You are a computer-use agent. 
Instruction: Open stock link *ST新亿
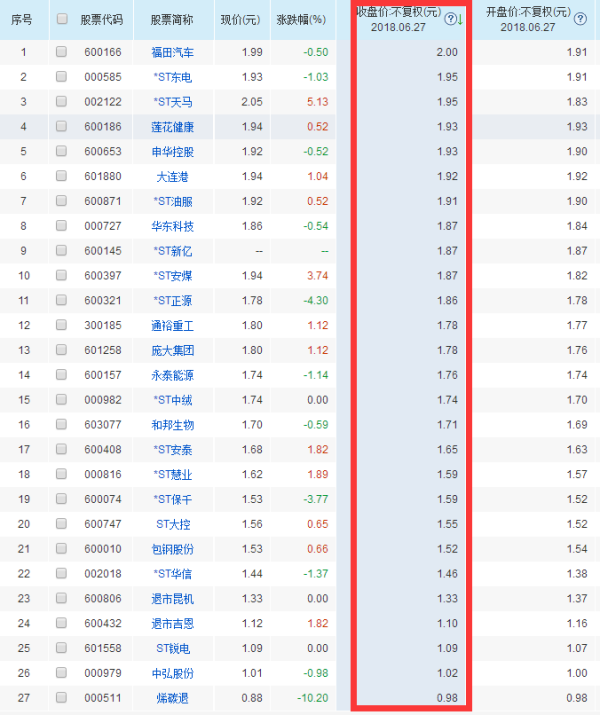click(x=172, y=251)
